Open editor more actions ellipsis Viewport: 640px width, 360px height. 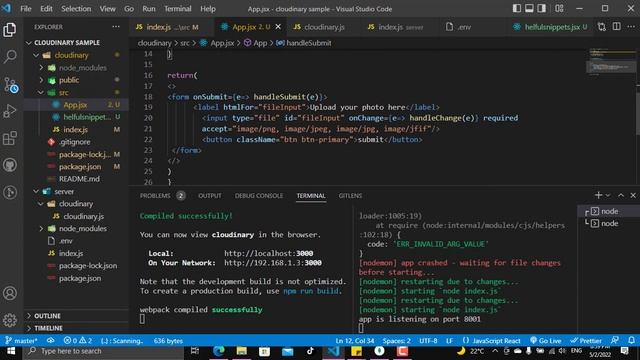631,27
